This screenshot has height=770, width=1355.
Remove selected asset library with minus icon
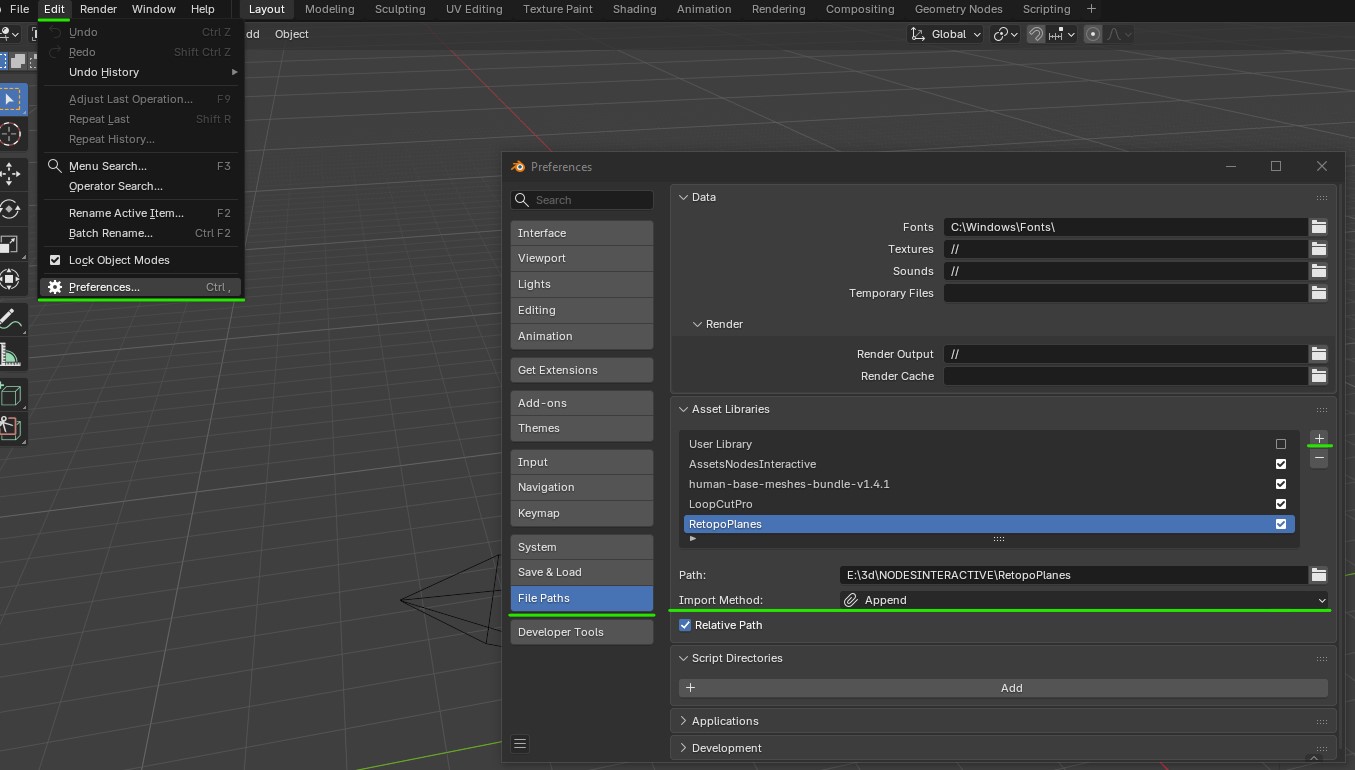click(x=1319, y=458)
